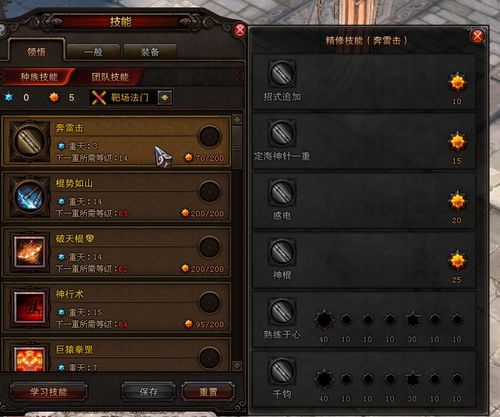This screenshot has width=500, height=417.
Task: Click the skill list scroll-down arrow
Action: [237, 366]
